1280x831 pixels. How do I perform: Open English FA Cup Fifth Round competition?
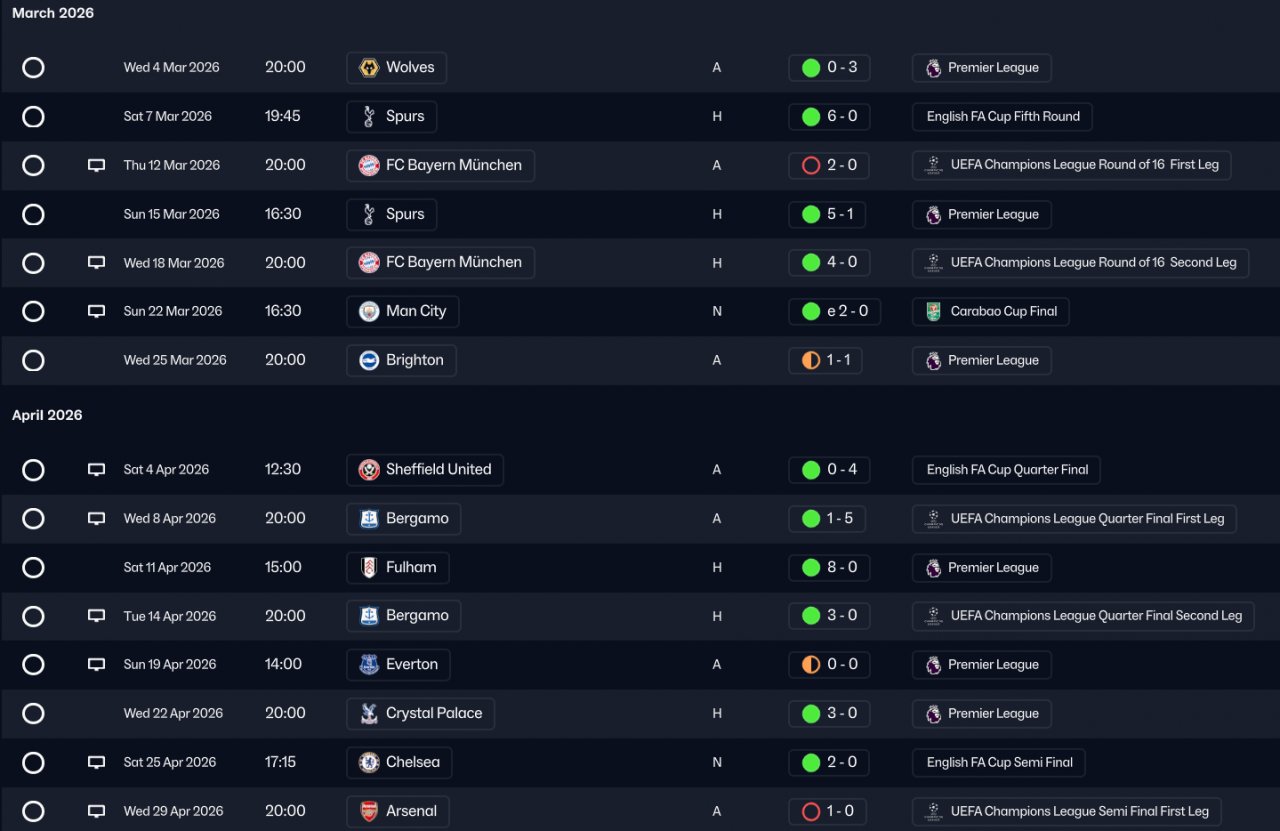pyautogui.click(x=1002, y=116)
